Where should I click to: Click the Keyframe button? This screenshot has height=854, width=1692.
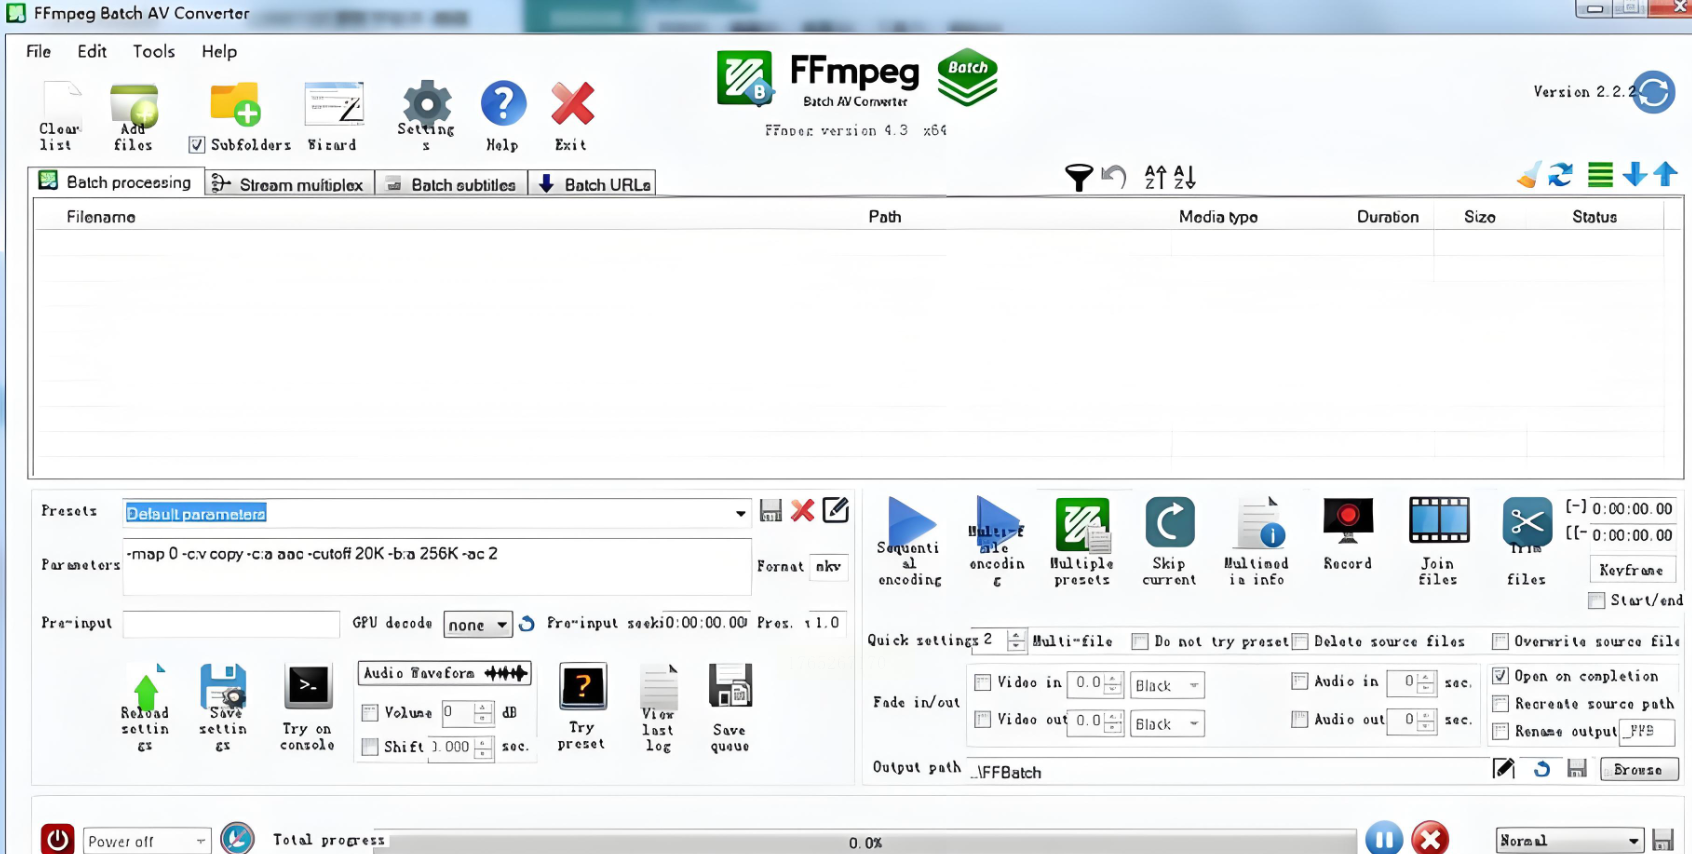click(x=1631, y=570)
